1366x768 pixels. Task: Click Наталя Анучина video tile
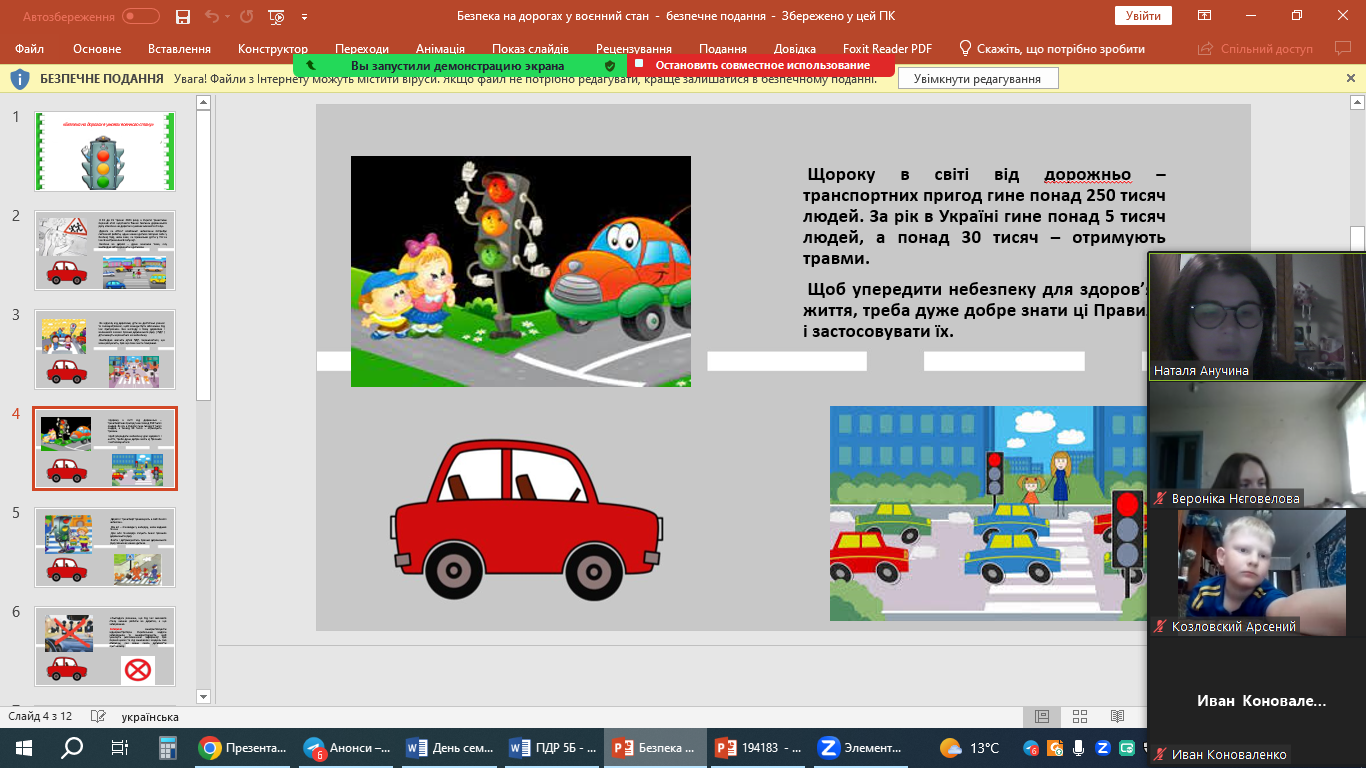(1257, 316)
